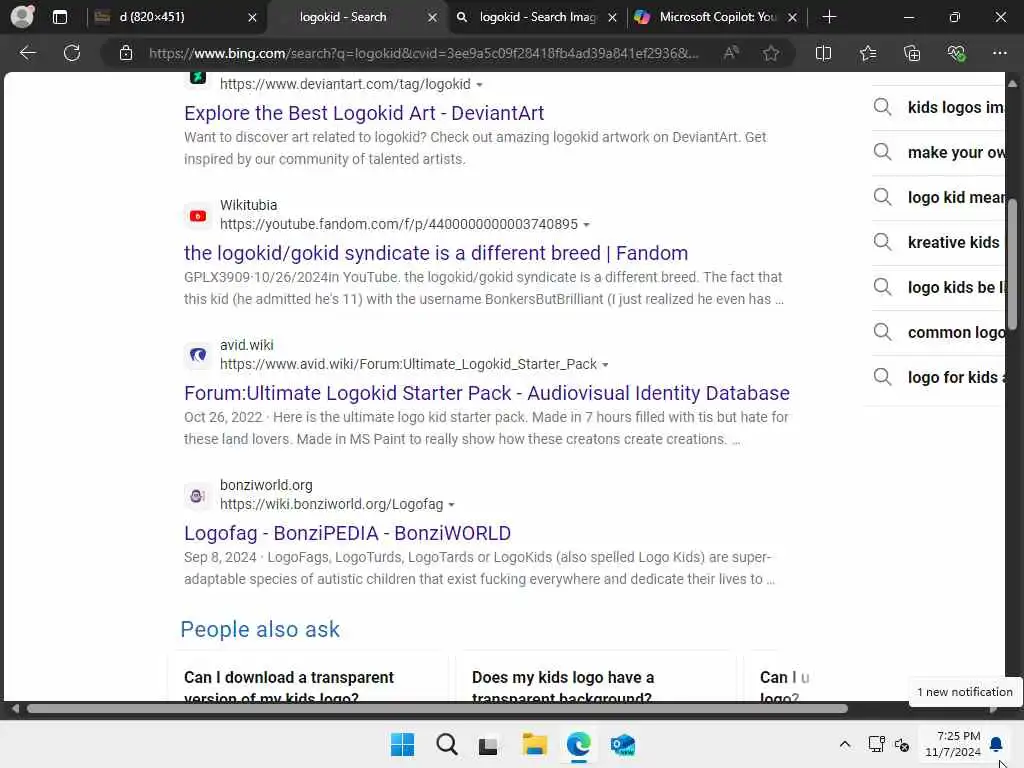Open Windows taskbar Search
Viewport: 1024px width, 768px height.
[447, 744]
